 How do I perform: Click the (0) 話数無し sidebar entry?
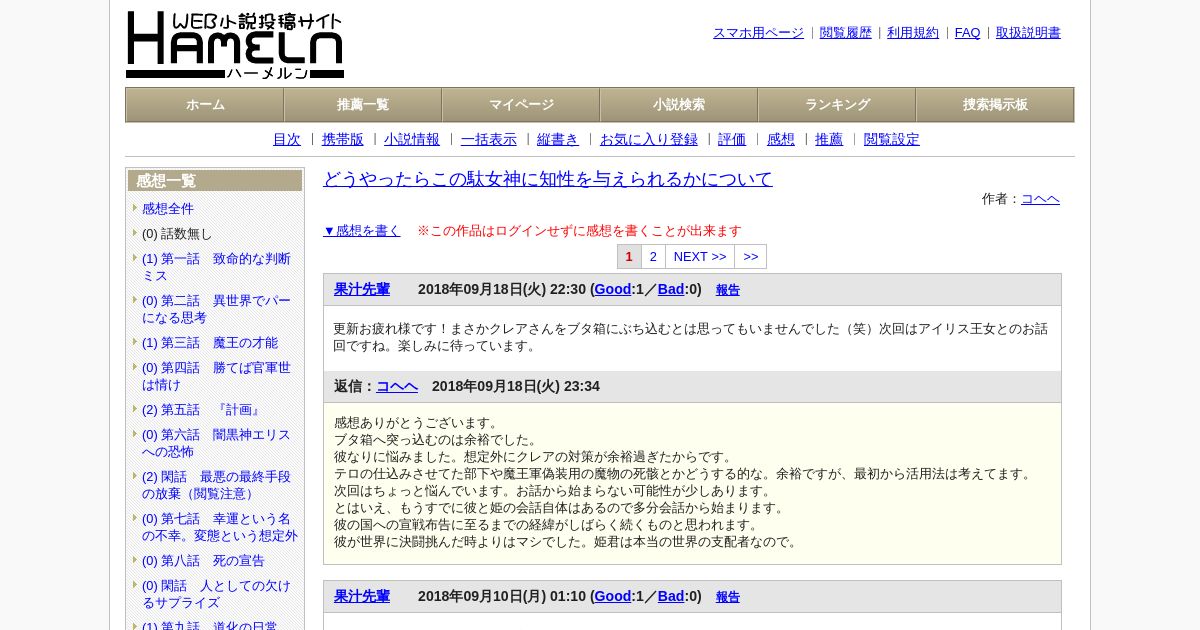point(177,234)
